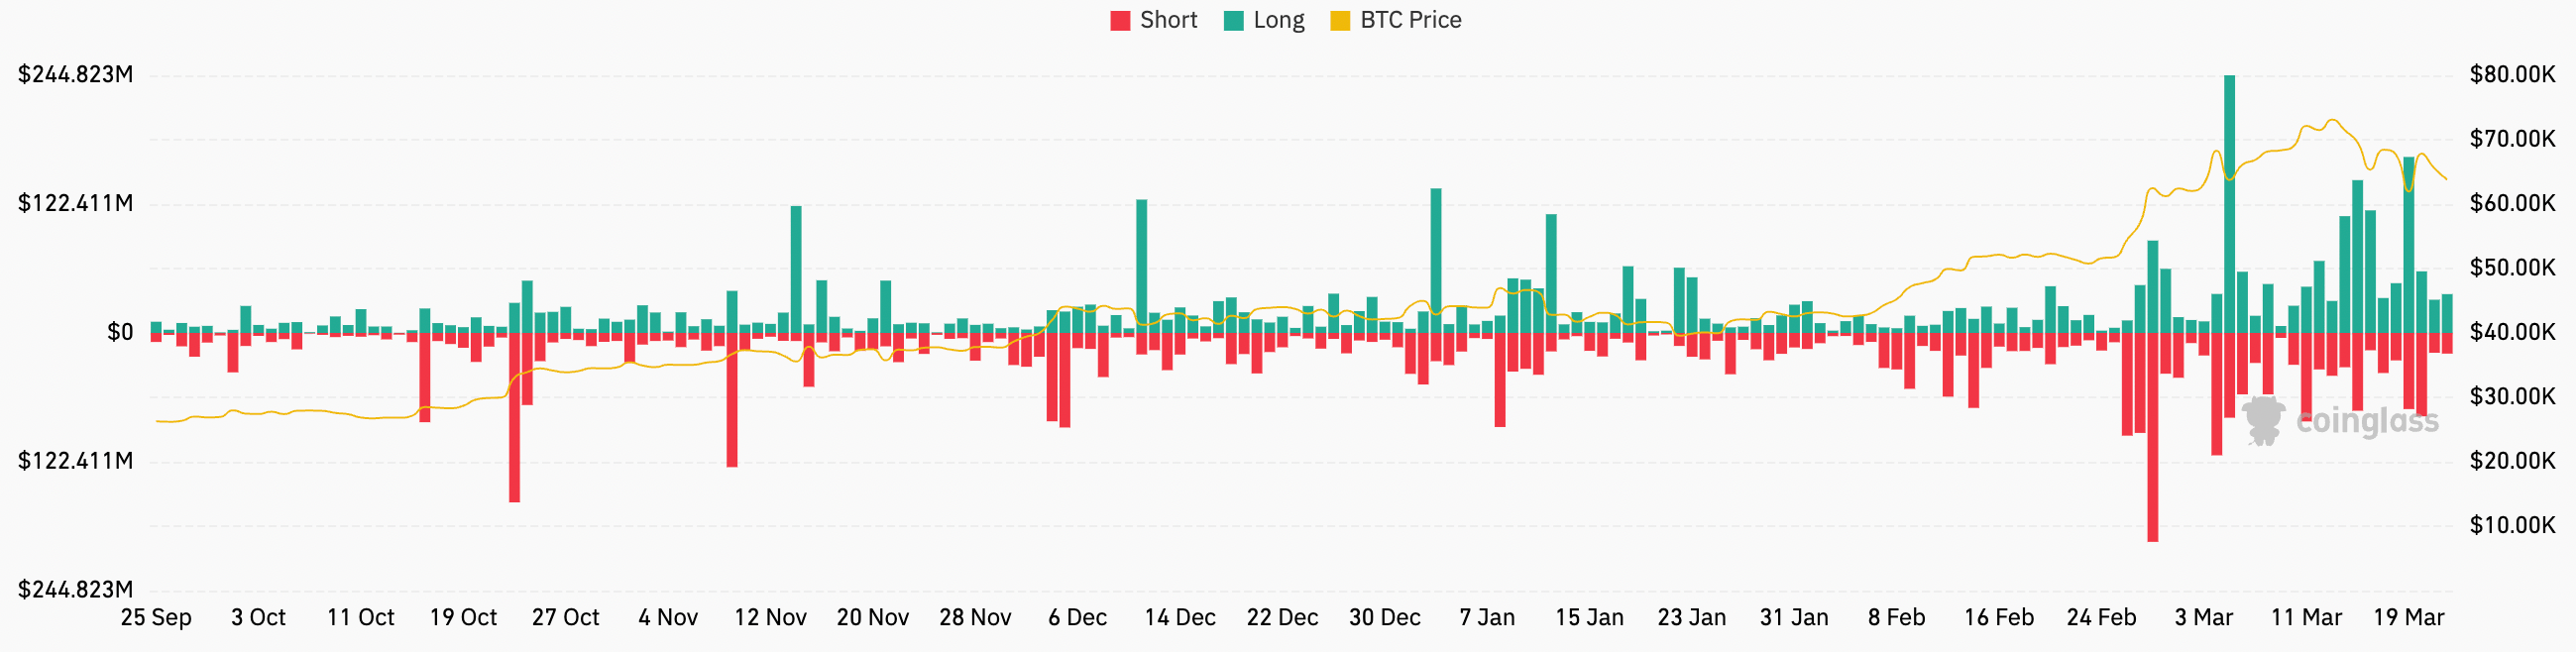The width and height of the screenshot is (2576, 652).
Task: Click the green Long legend swatch
Action: (1233, 21)
